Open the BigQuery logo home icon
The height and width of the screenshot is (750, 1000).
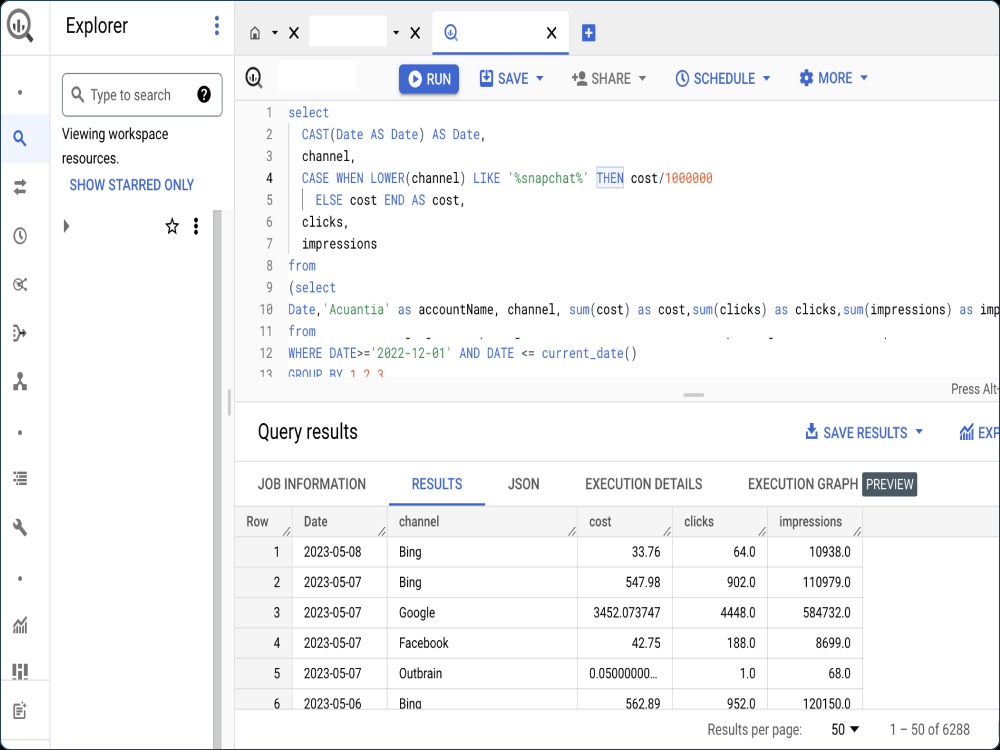(20, 26)
